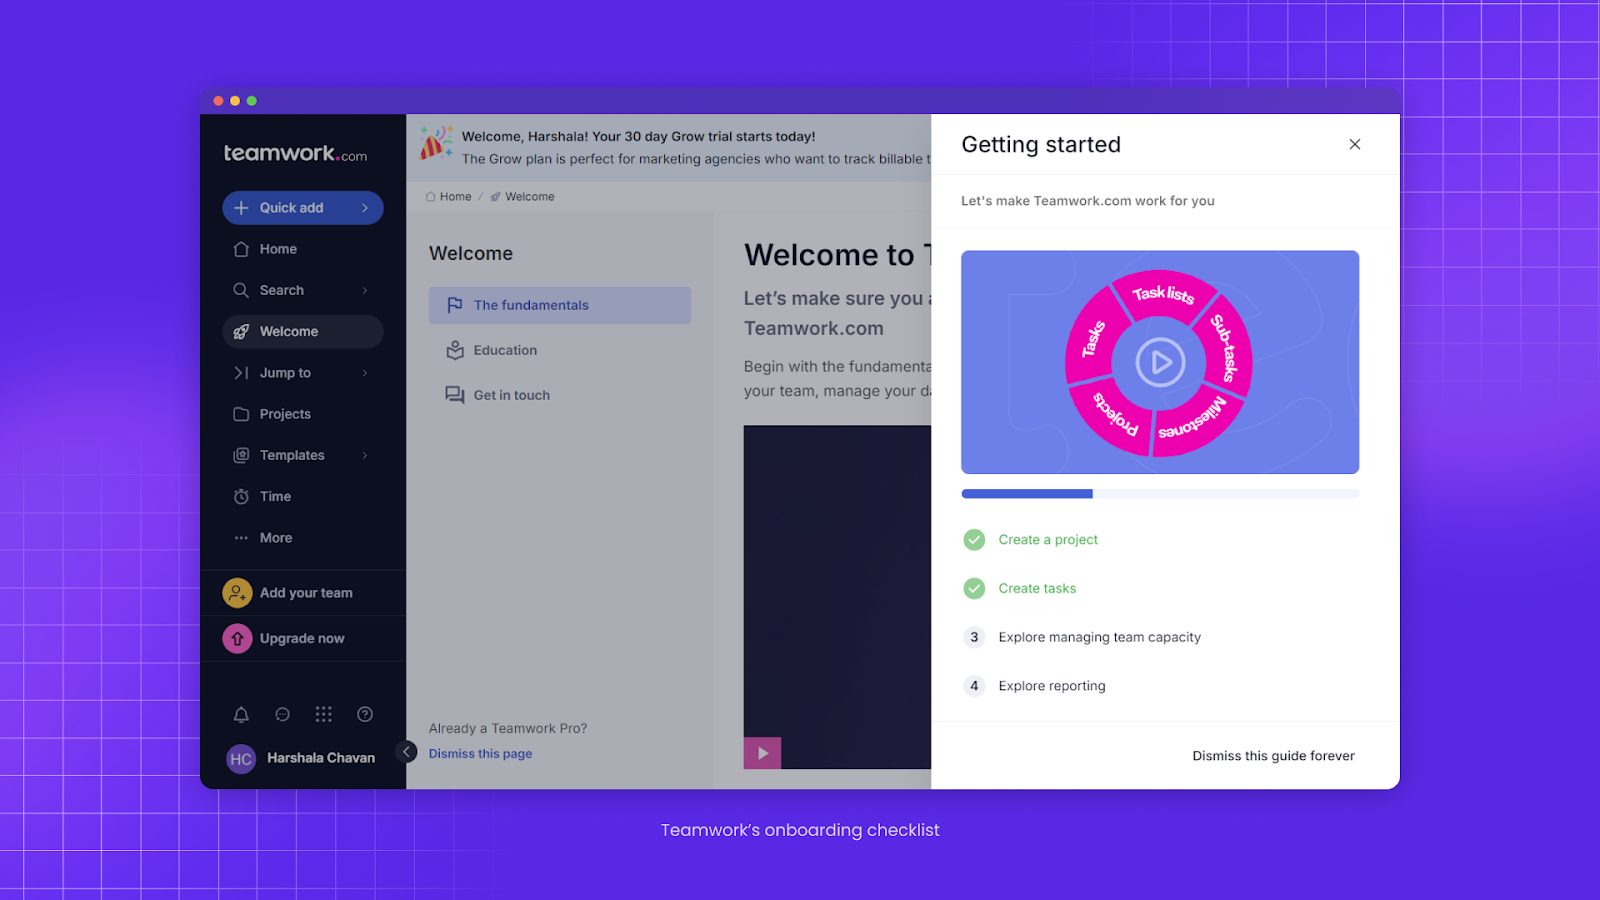Open the apps grid icon
The width and height of the screenshot is (1600, 900).
click(323, 714)
